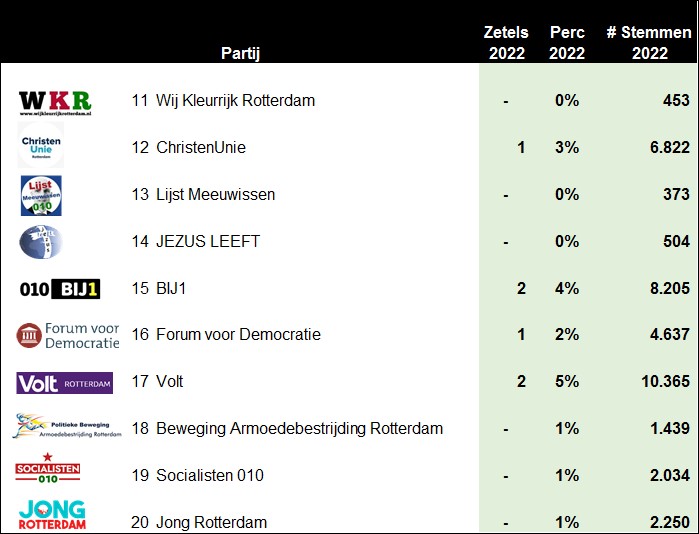Select the Volt party name text
Screen dimensions: 699x534
coord(169,381)
